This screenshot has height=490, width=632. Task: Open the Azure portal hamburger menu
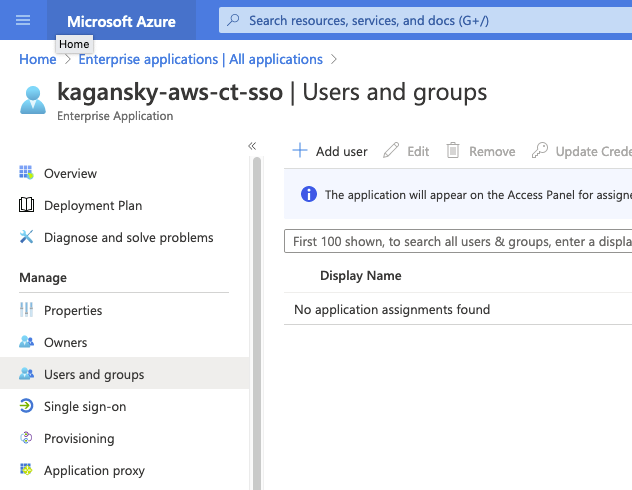pos(24,20)
